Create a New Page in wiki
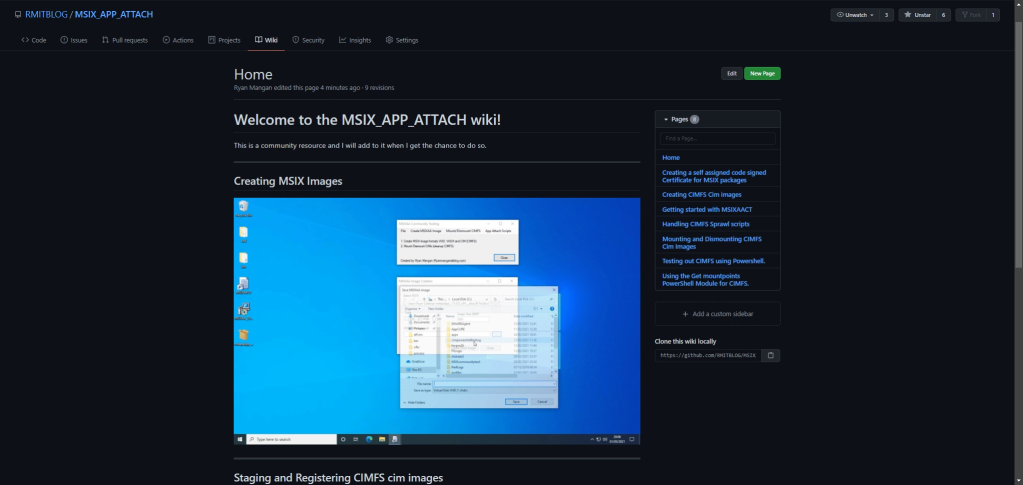The height and width of the screenshot is (485, 1023). coord(762,74)
